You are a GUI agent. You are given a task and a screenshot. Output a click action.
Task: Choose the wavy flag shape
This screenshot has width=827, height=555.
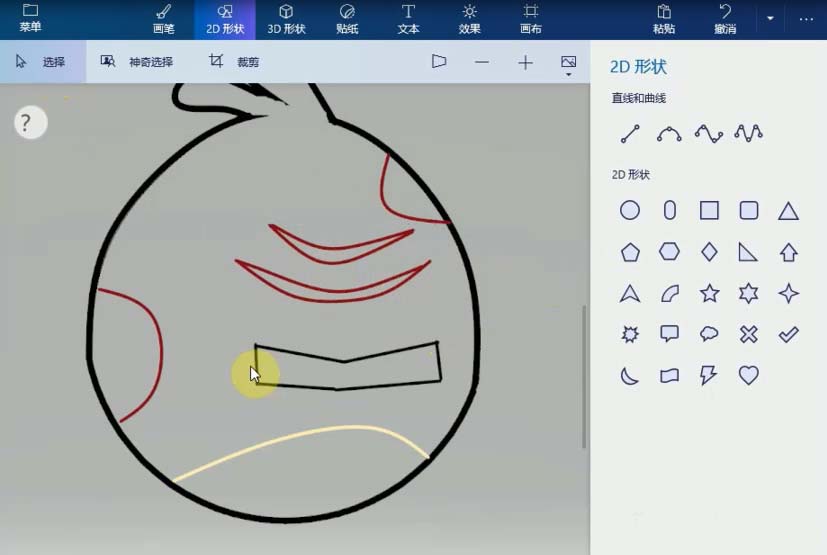pos(669,376)
